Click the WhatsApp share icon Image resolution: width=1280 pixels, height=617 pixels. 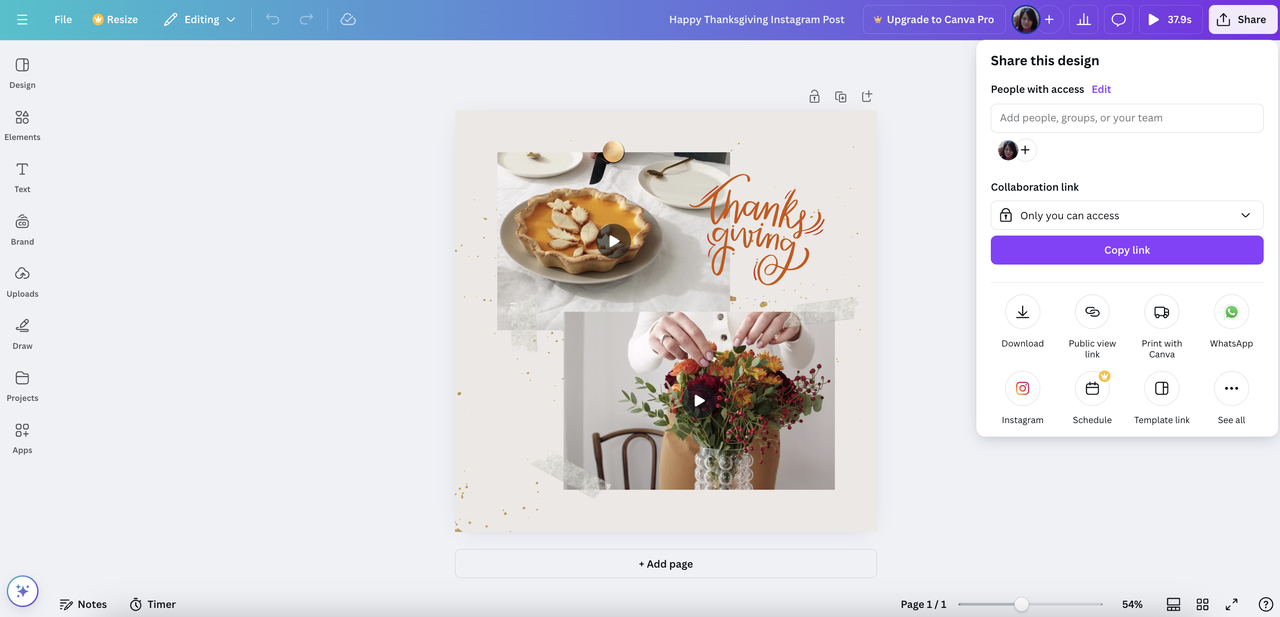point(1231,312)
